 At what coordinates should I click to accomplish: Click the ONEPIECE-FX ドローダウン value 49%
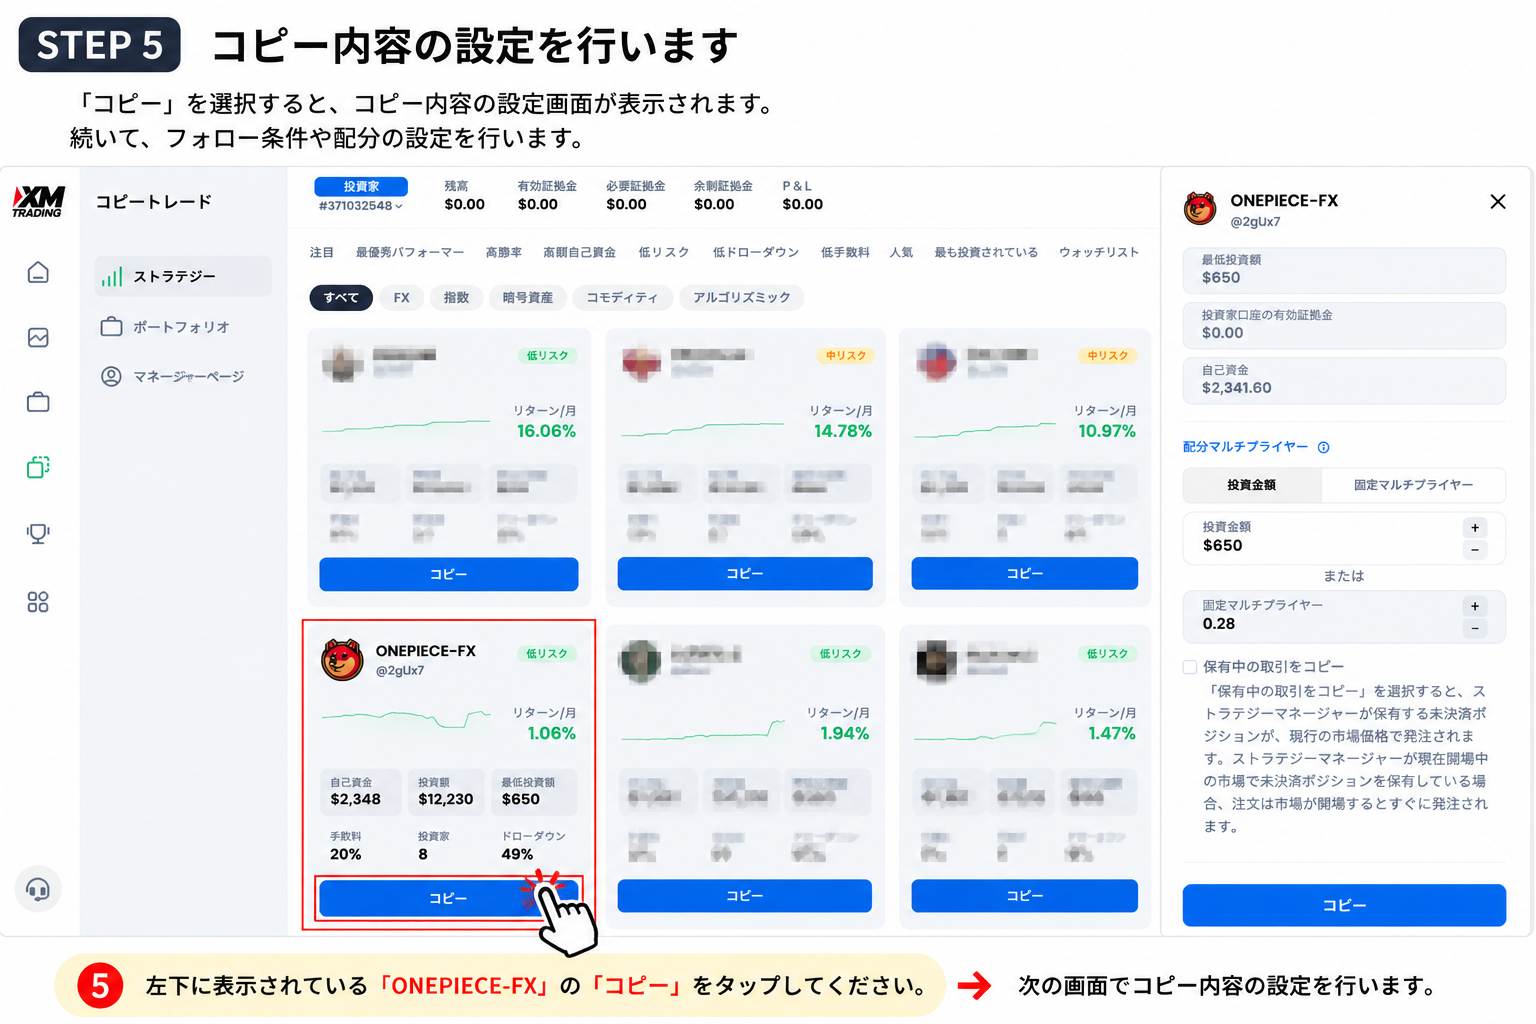pyautogui.click(x=517, y=854)
